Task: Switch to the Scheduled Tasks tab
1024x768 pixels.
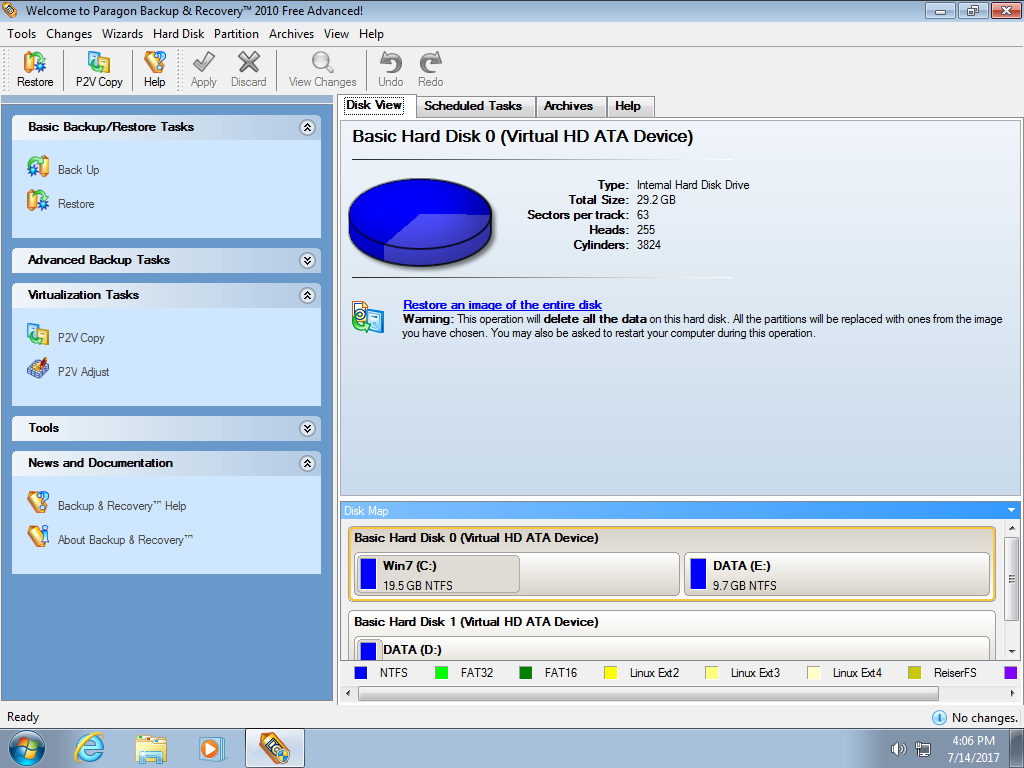Action: tap(472, 106)
